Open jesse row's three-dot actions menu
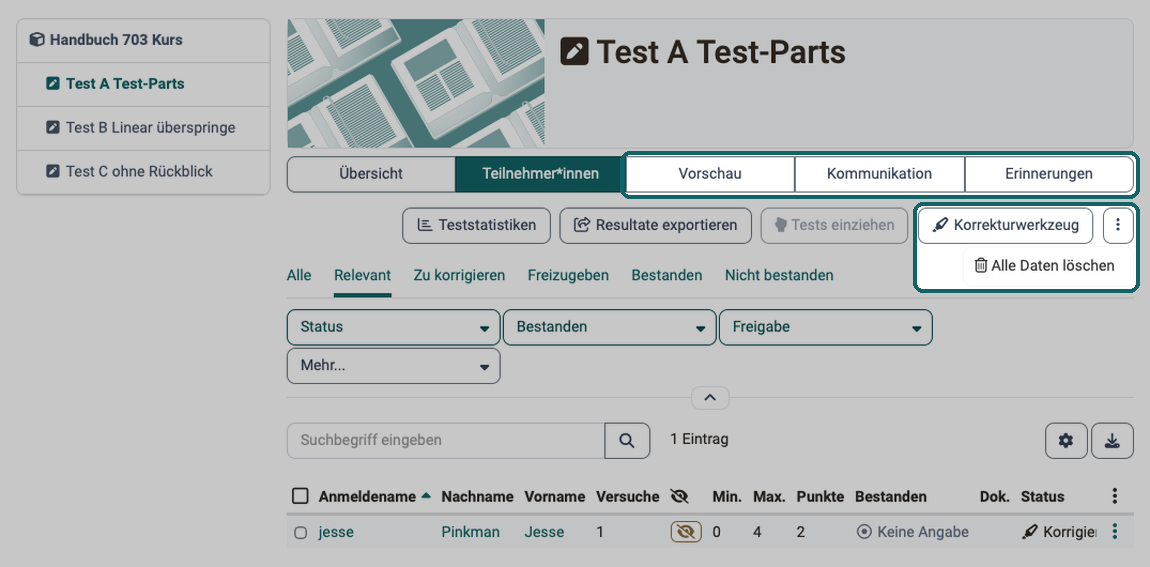 1115,532
